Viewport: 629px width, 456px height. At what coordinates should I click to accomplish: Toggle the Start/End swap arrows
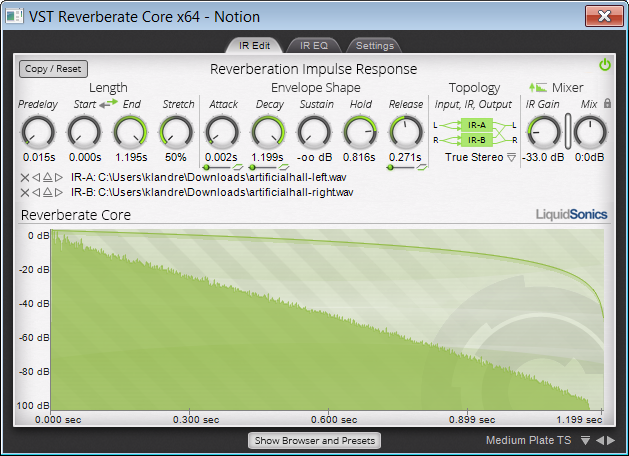coord(108,104)
